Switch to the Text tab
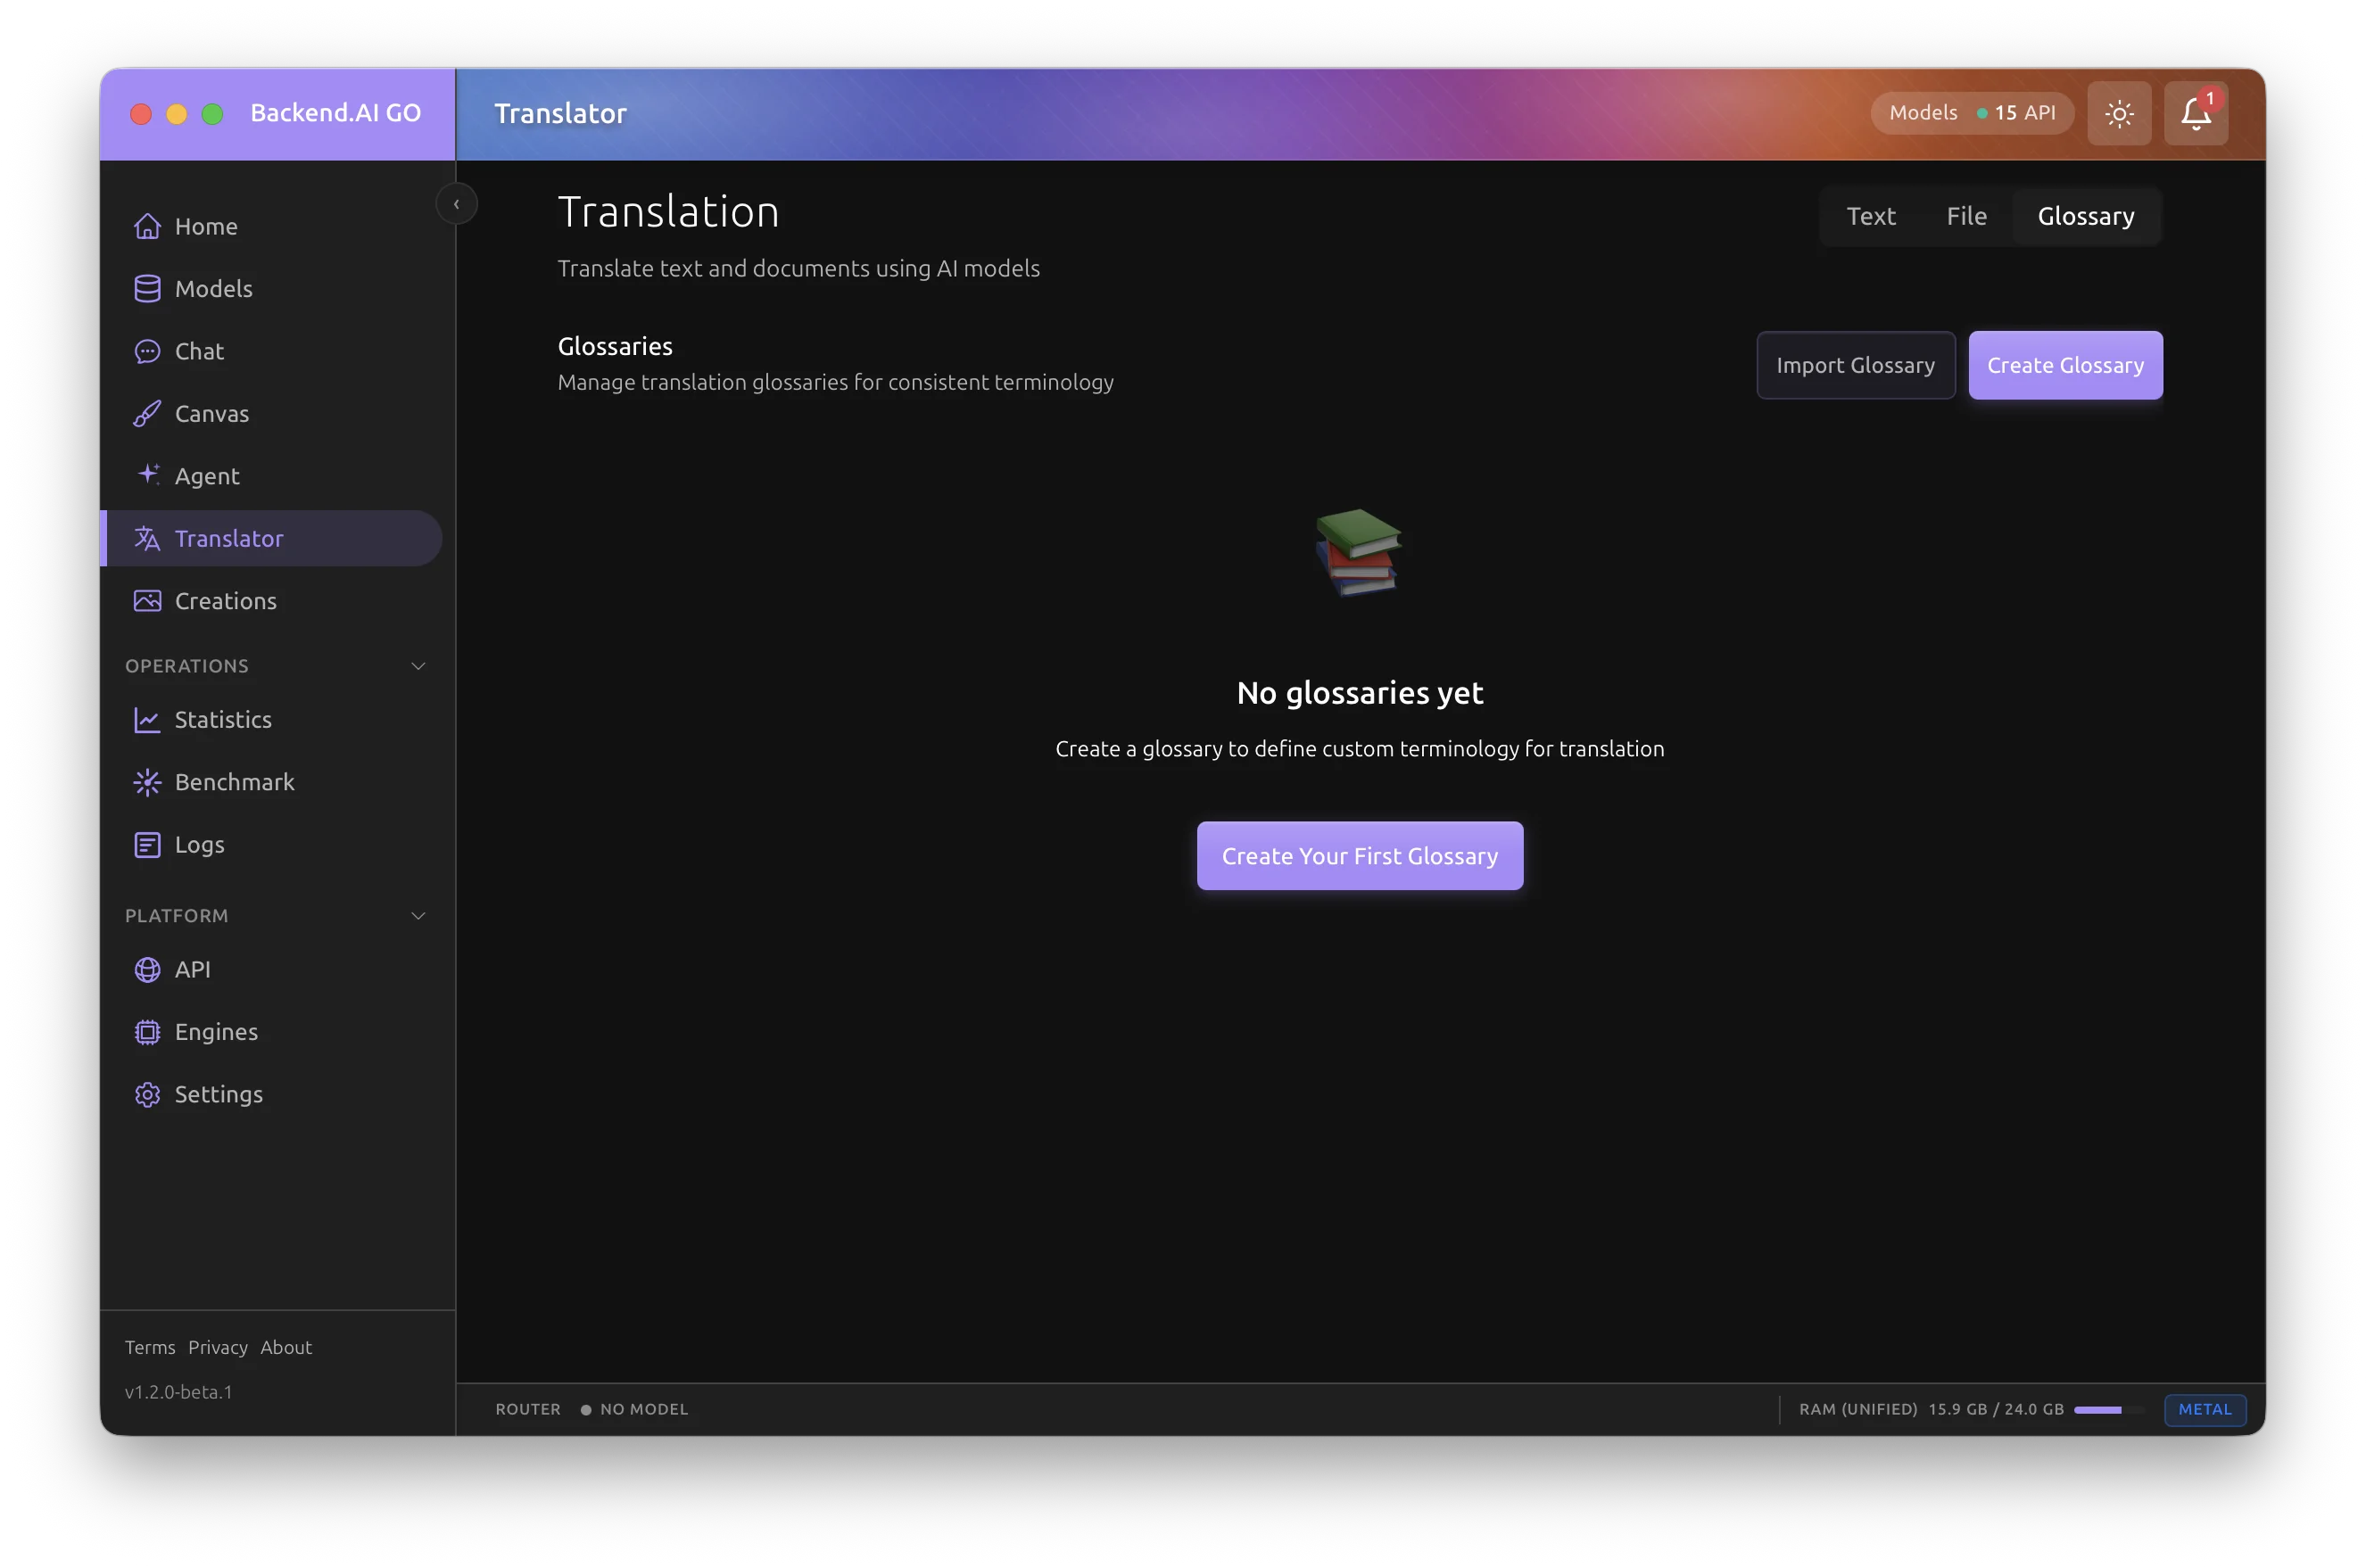 (x=1870, y=216)
